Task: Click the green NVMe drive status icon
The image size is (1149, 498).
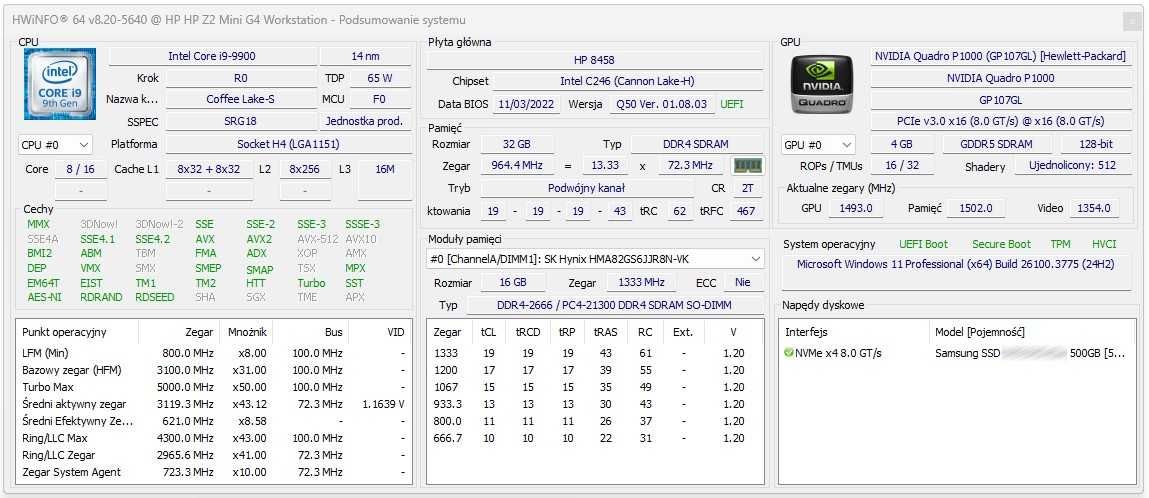Action: coord(788,353)
